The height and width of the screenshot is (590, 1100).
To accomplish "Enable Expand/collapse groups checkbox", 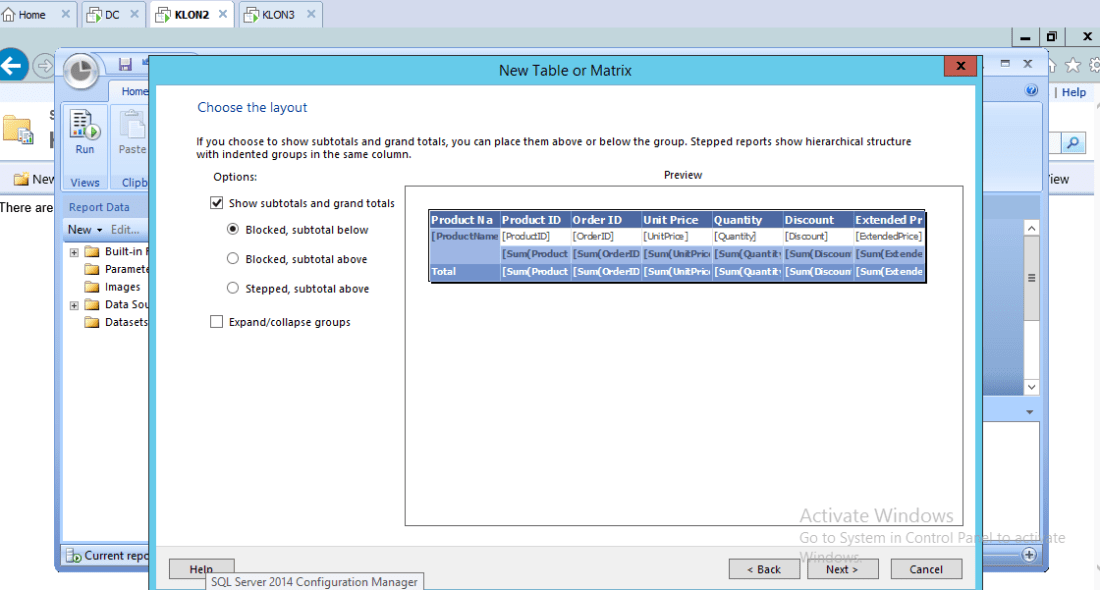I will [217, 322].
